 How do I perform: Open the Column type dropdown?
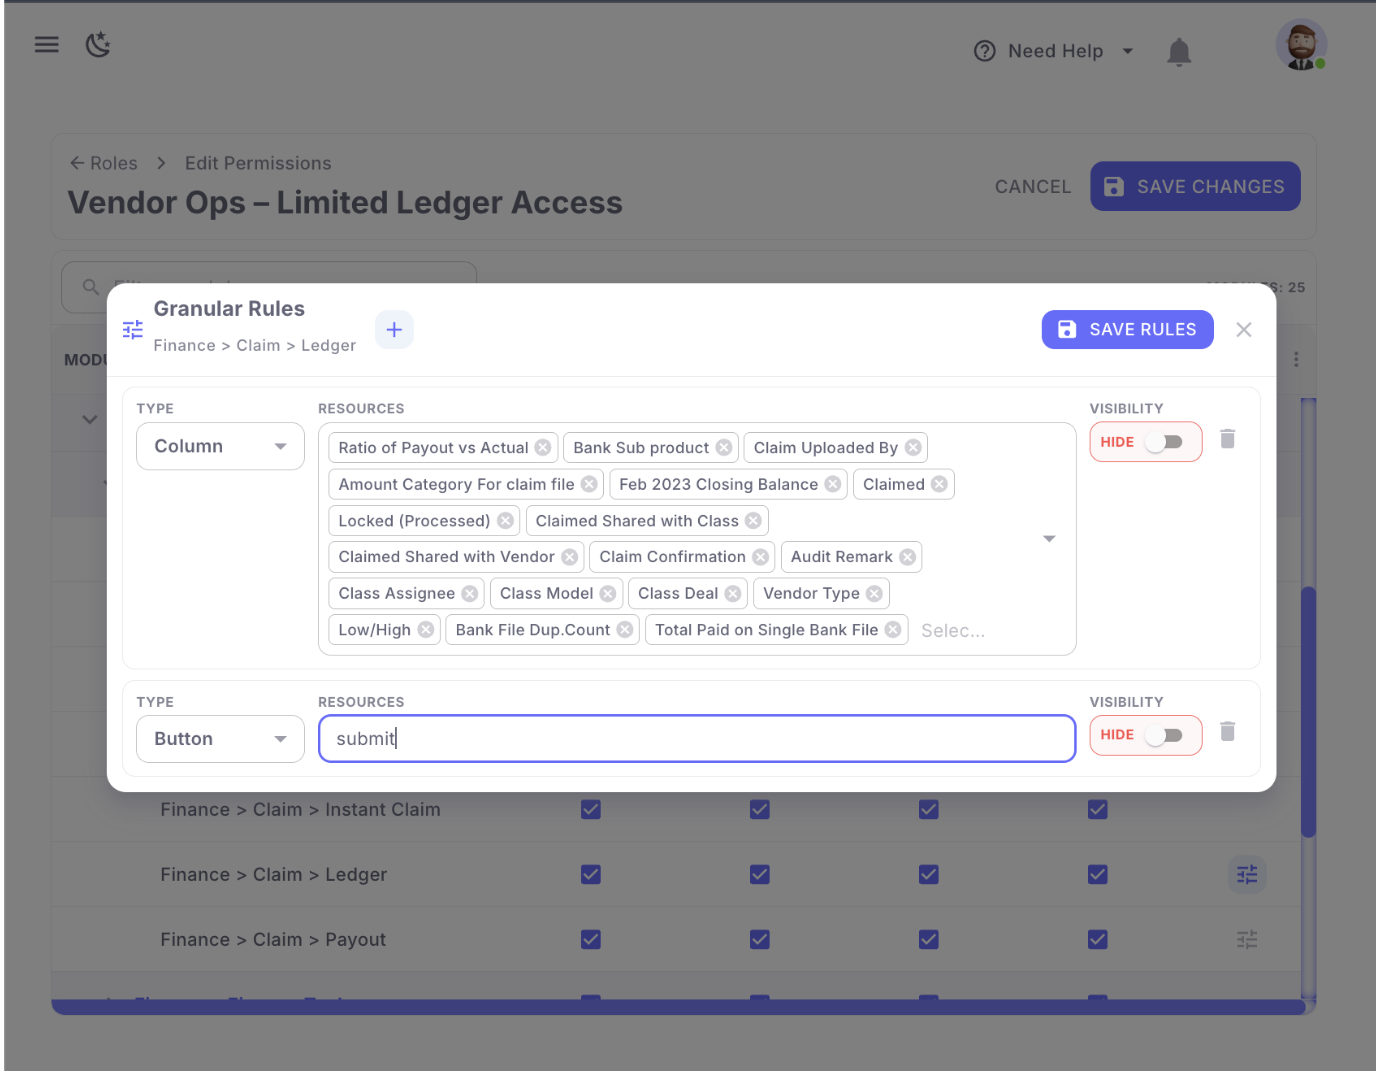220,447
